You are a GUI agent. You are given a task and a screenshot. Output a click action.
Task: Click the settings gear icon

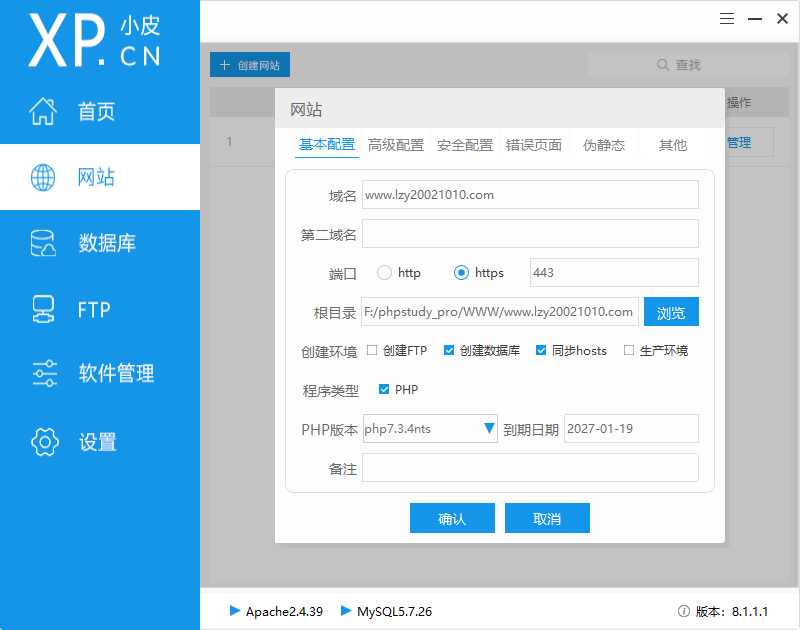tap(45, 442)
